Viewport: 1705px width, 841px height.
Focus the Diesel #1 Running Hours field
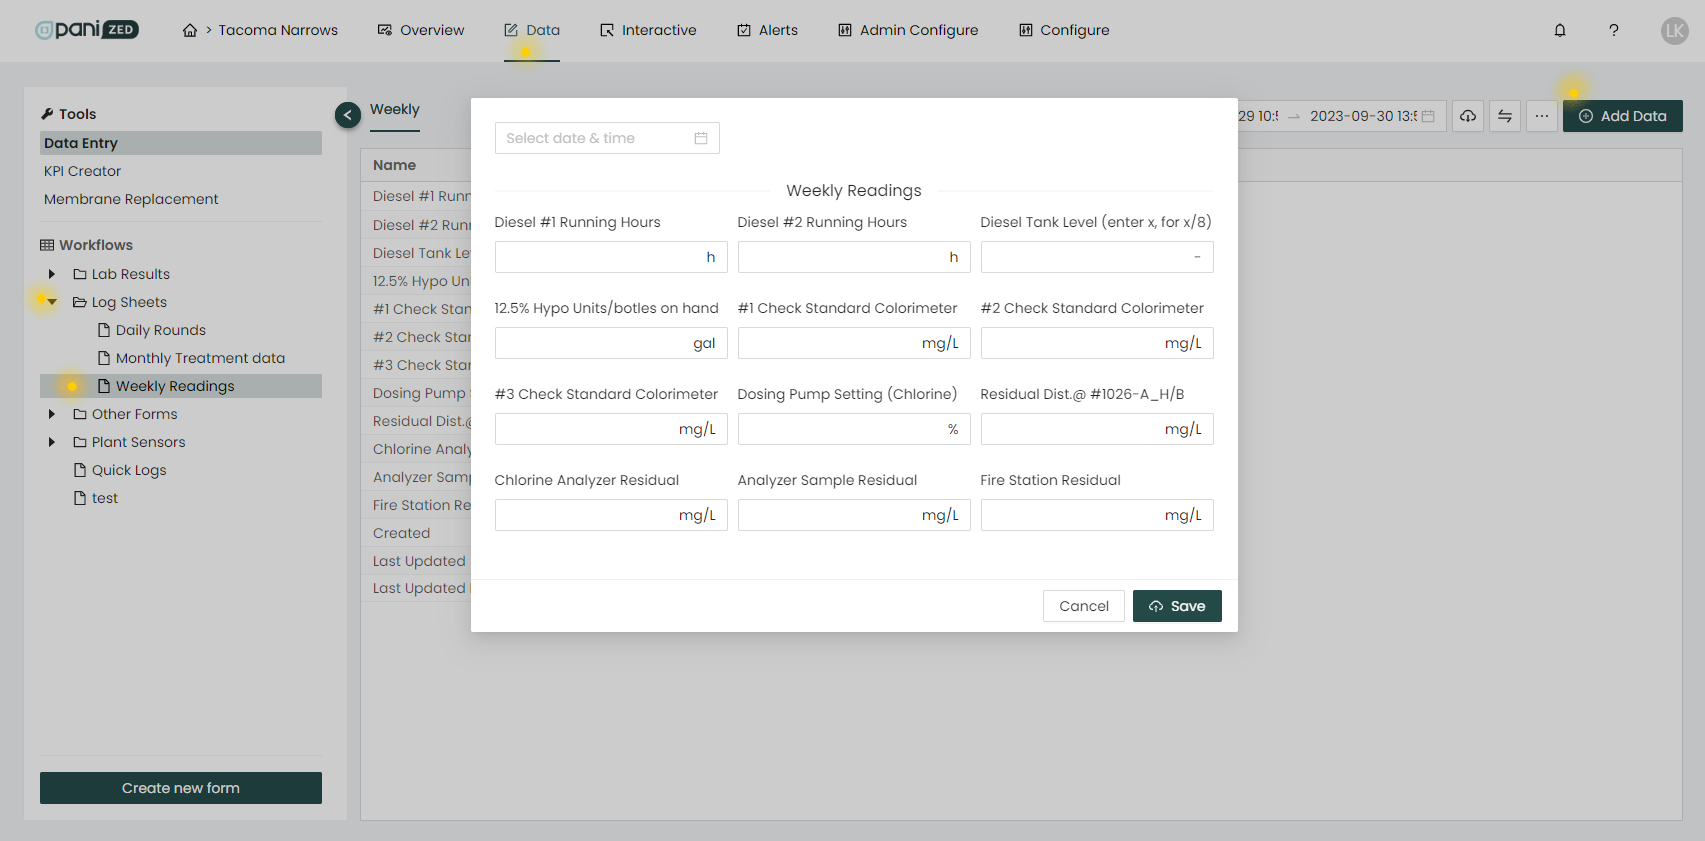(x=600, y=257)
